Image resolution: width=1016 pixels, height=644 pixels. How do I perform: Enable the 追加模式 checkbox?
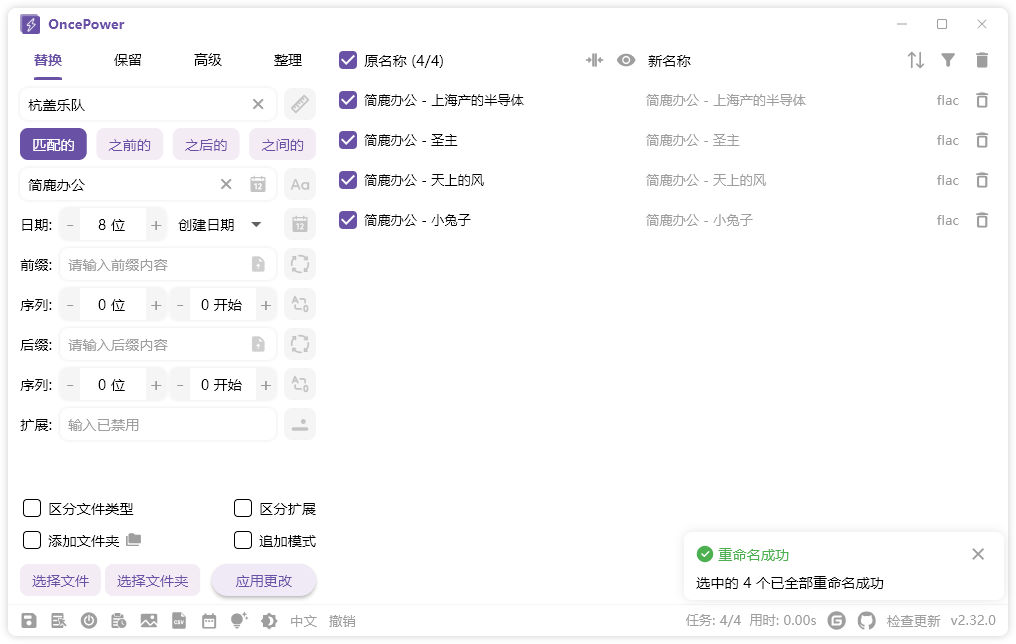(x=243, y=540)
